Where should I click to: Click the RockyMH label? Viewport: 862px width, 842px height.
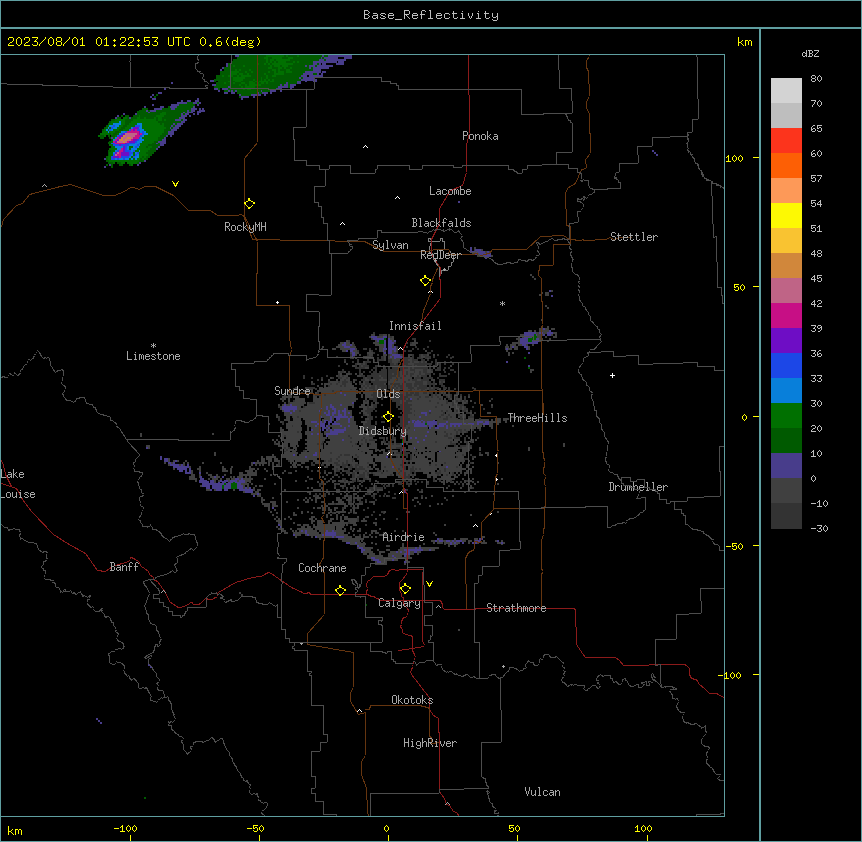click(245, 227)
